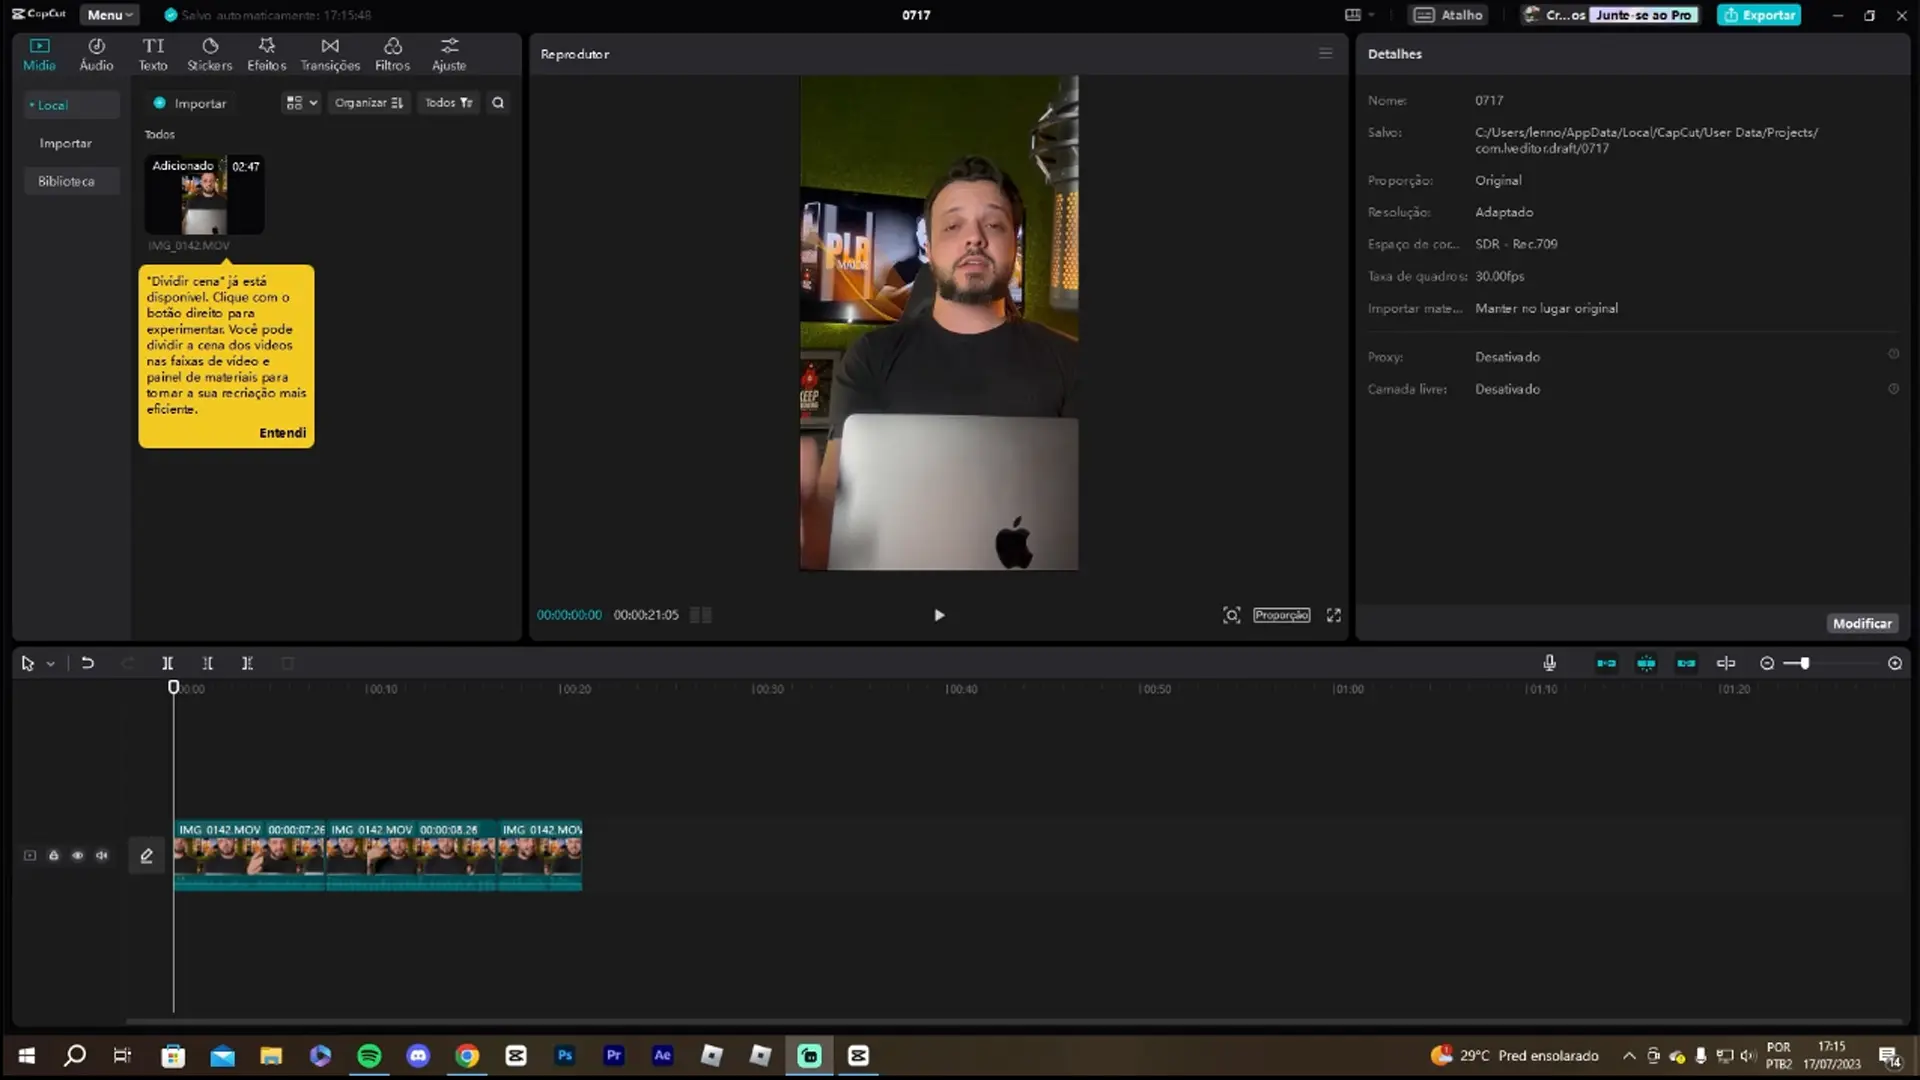Screen dimensions: 1920x1080
Task: Click the Exportar button
Action: tap(1759, 15)
